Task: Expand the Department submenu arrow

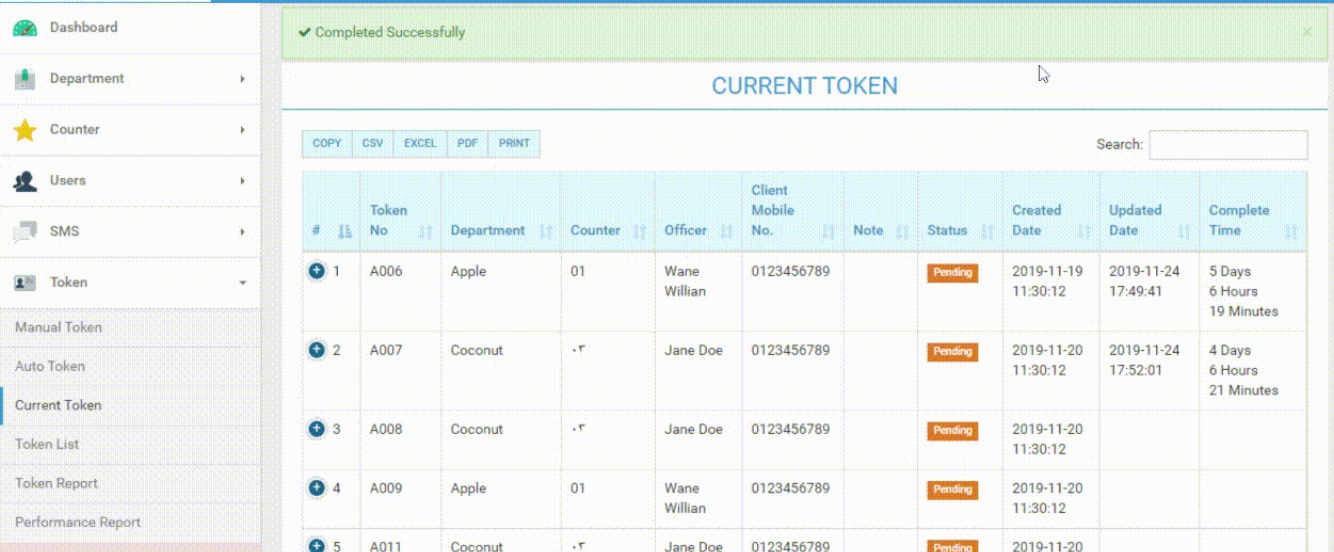Action: pyautogui.click(x=242, y=79)
